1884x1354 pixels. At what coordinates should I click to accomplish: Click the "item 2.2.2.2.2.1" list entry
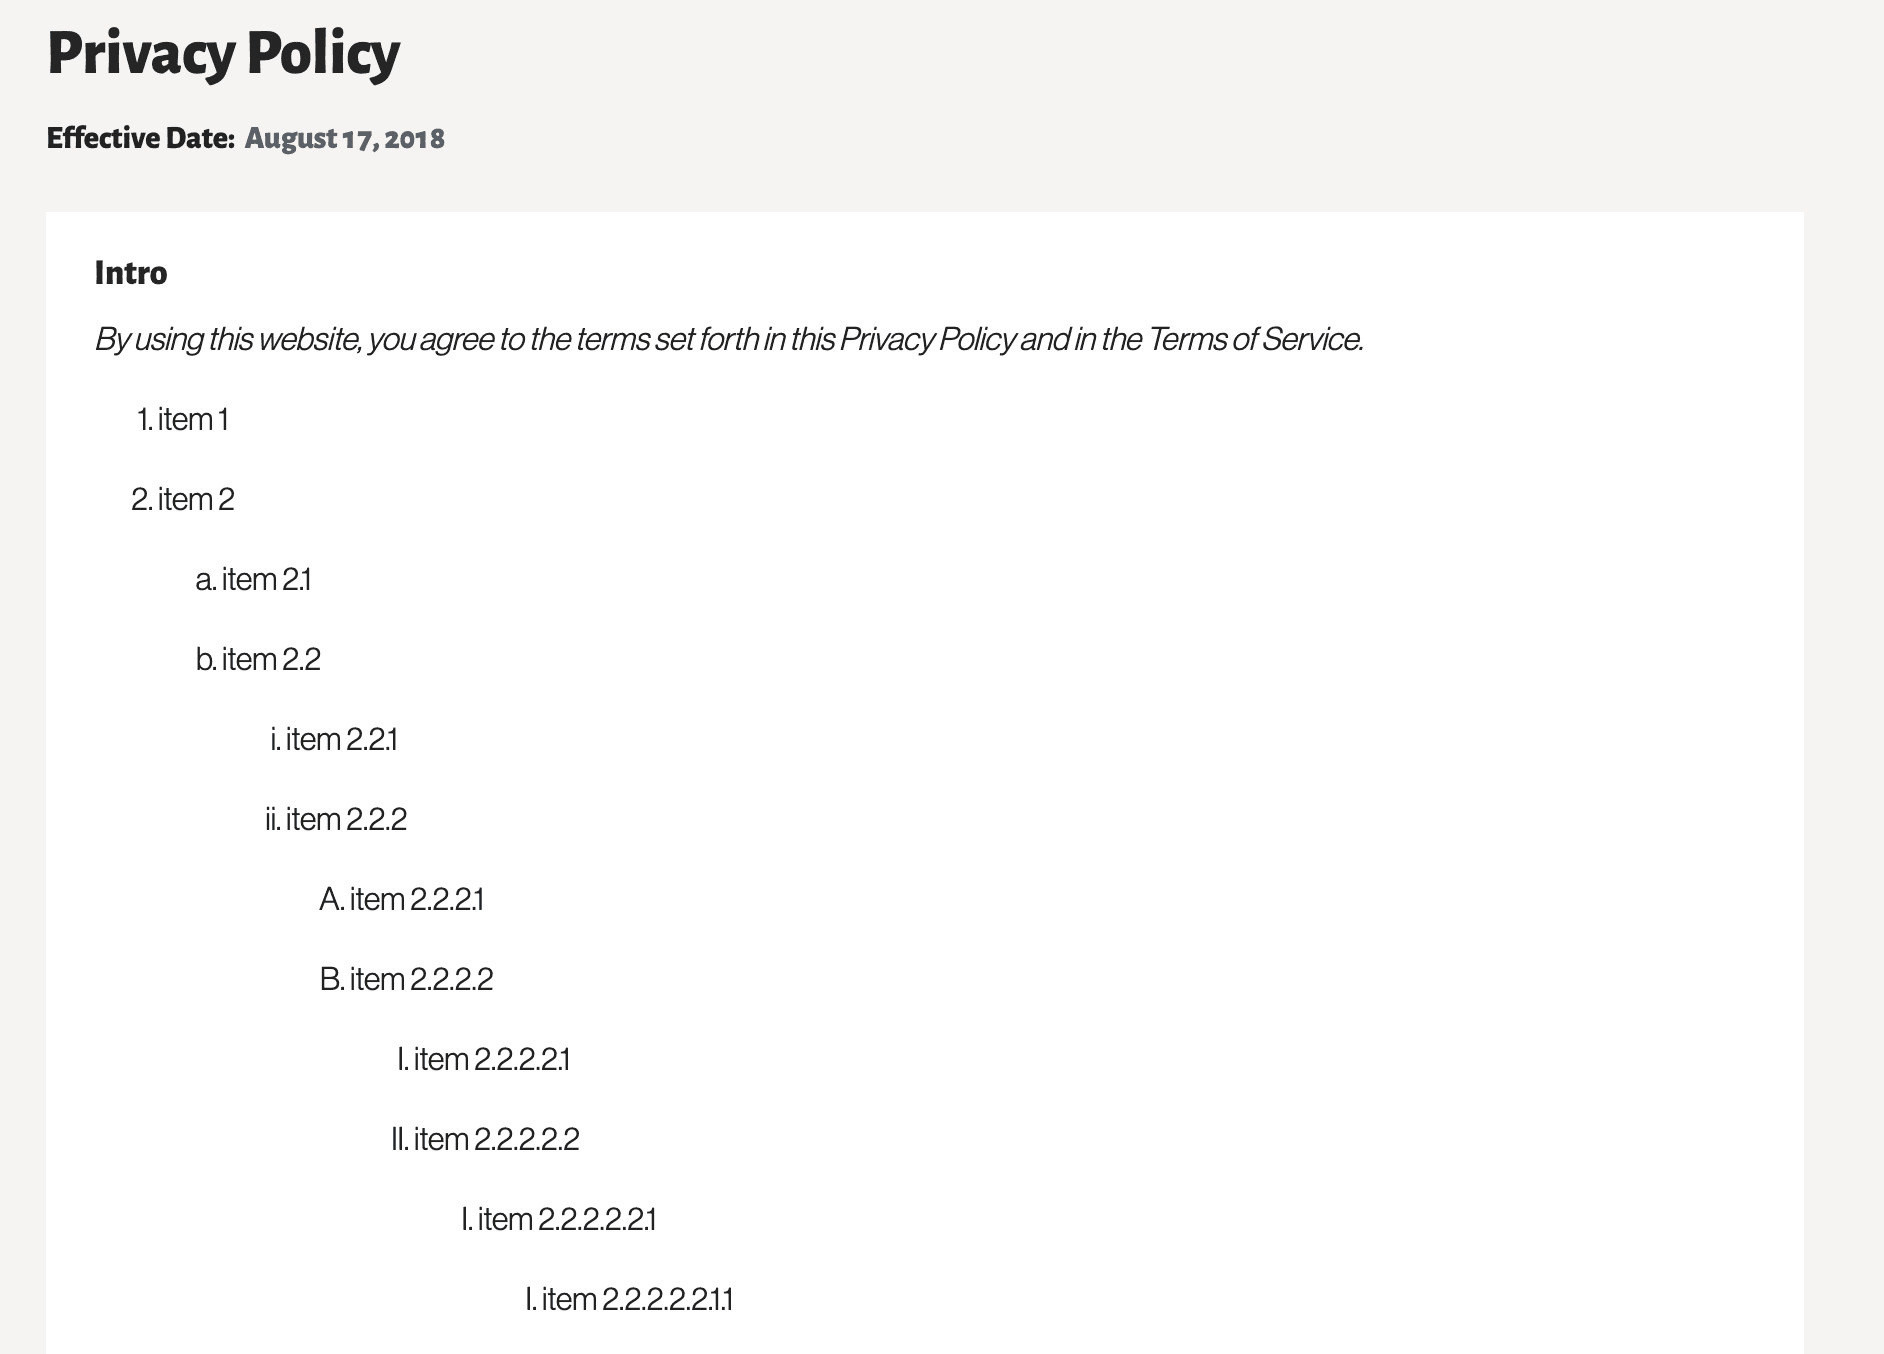pyautogui.click(x=566, y=1219)
